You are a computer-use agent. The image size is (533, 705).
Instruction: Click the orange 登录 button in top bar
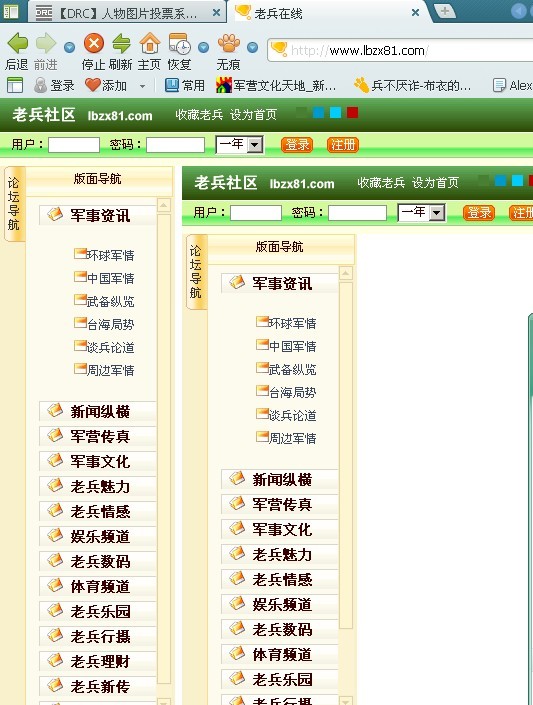coord(297,145)
